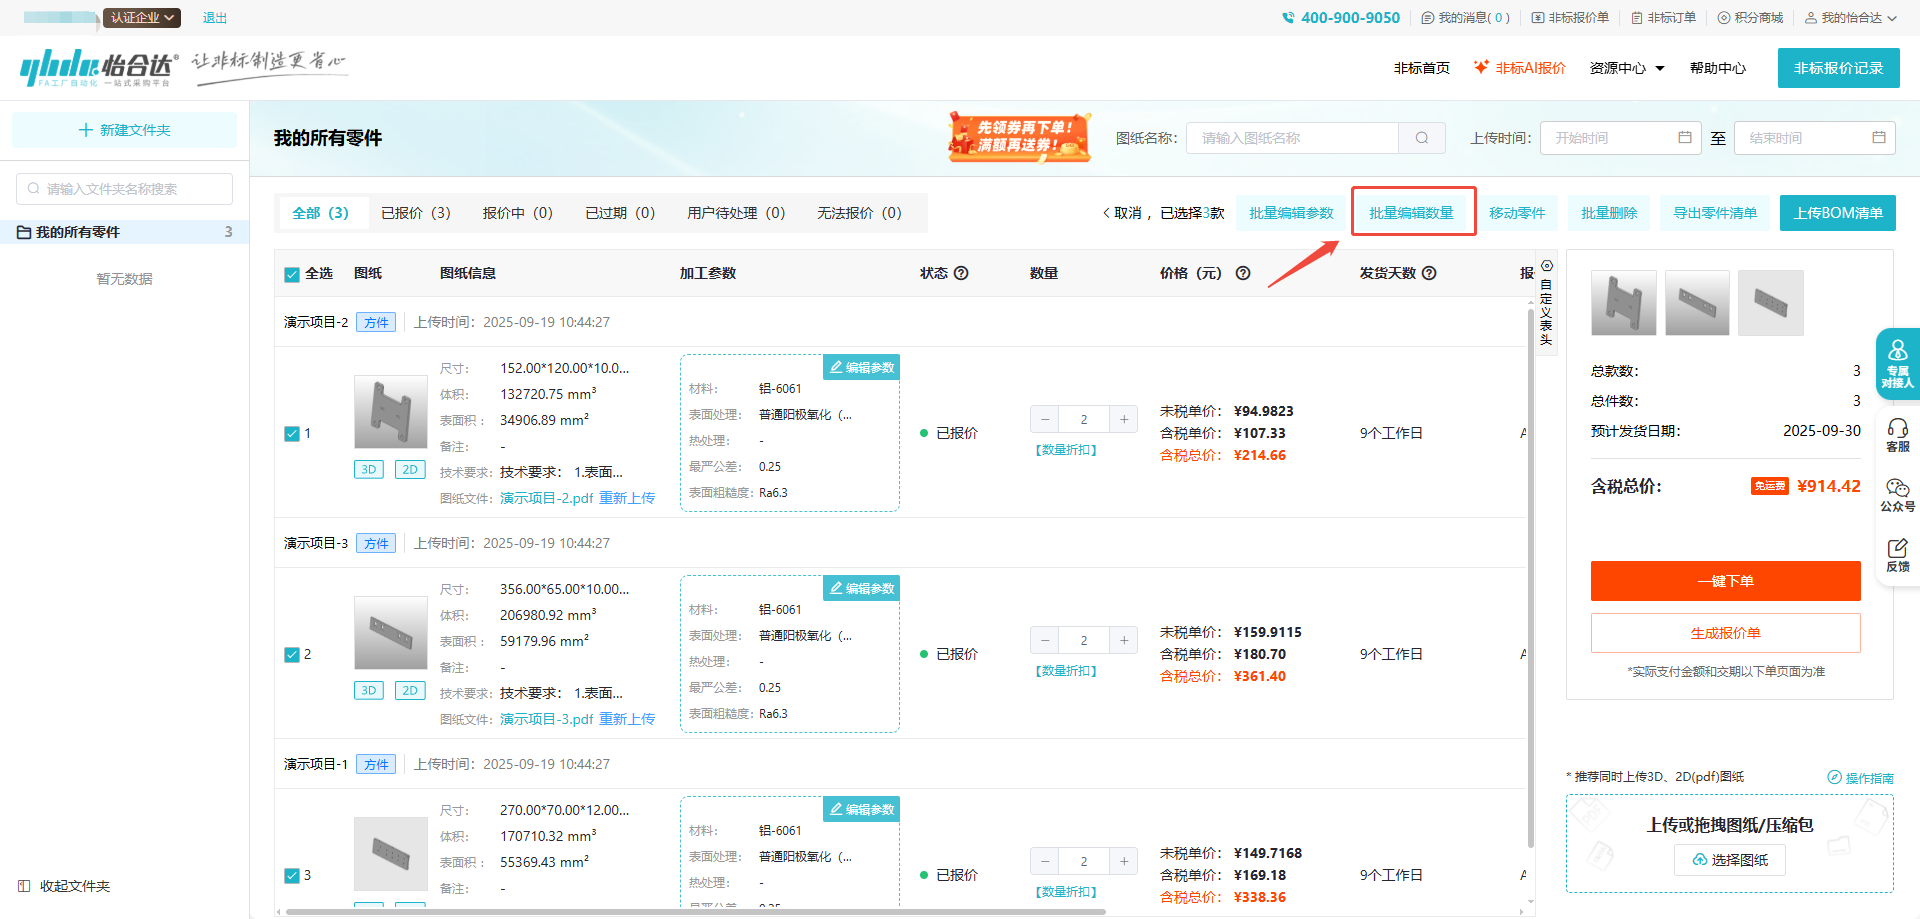Switch to the 已报价 tab
The height and width of the screenshot is (919, 1920).
415,213
